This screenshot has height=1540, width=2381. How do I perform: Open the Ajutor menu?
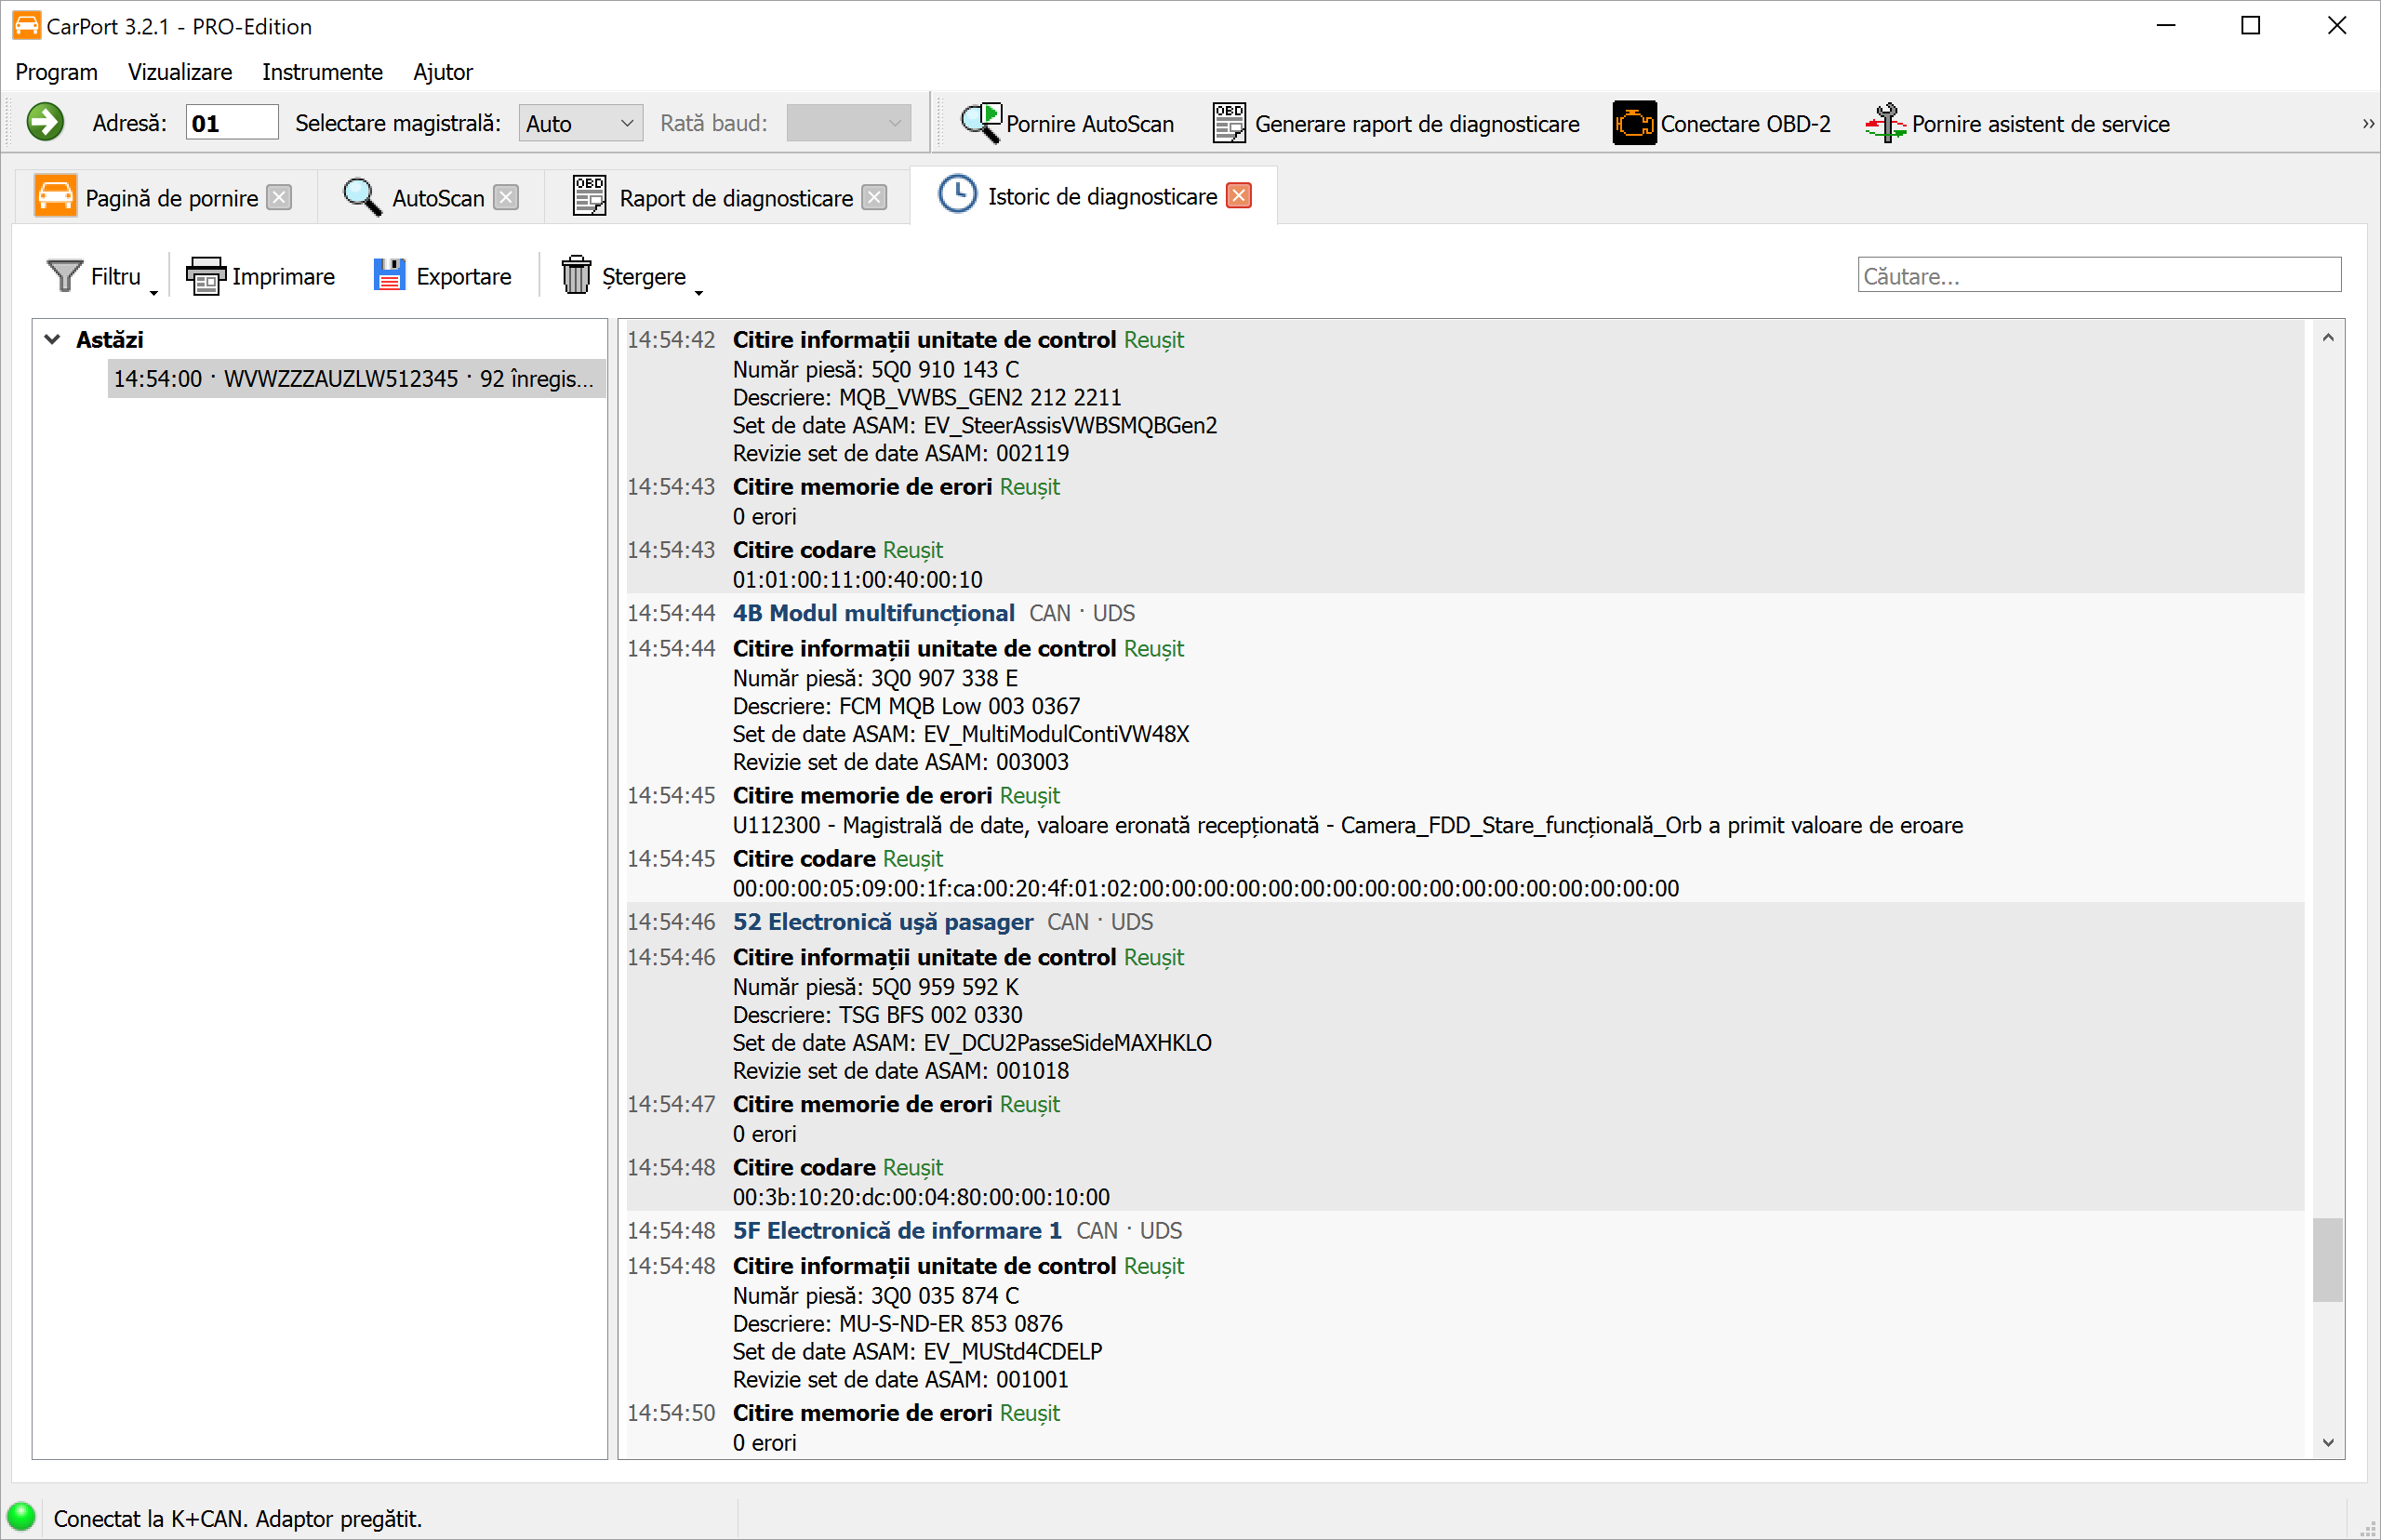coord(443,72)
